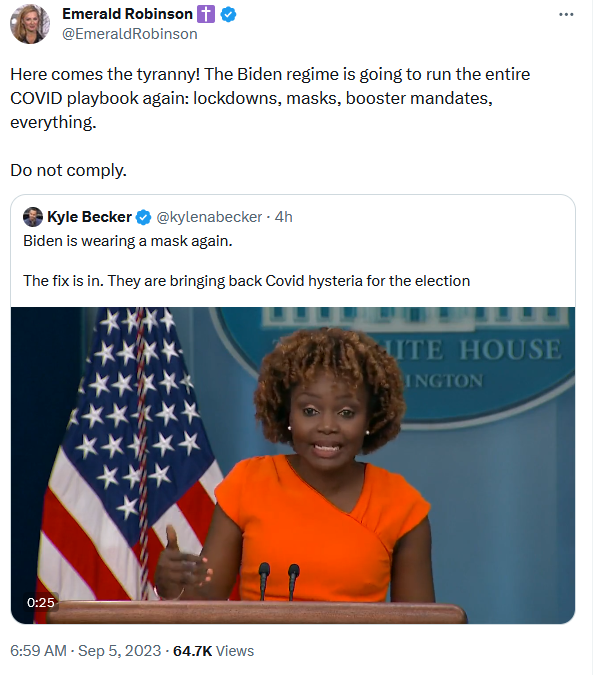The height and width of the screenshot is (675, 594).
Task: Open the @kylenabecker handle
Action: (209, 217)
